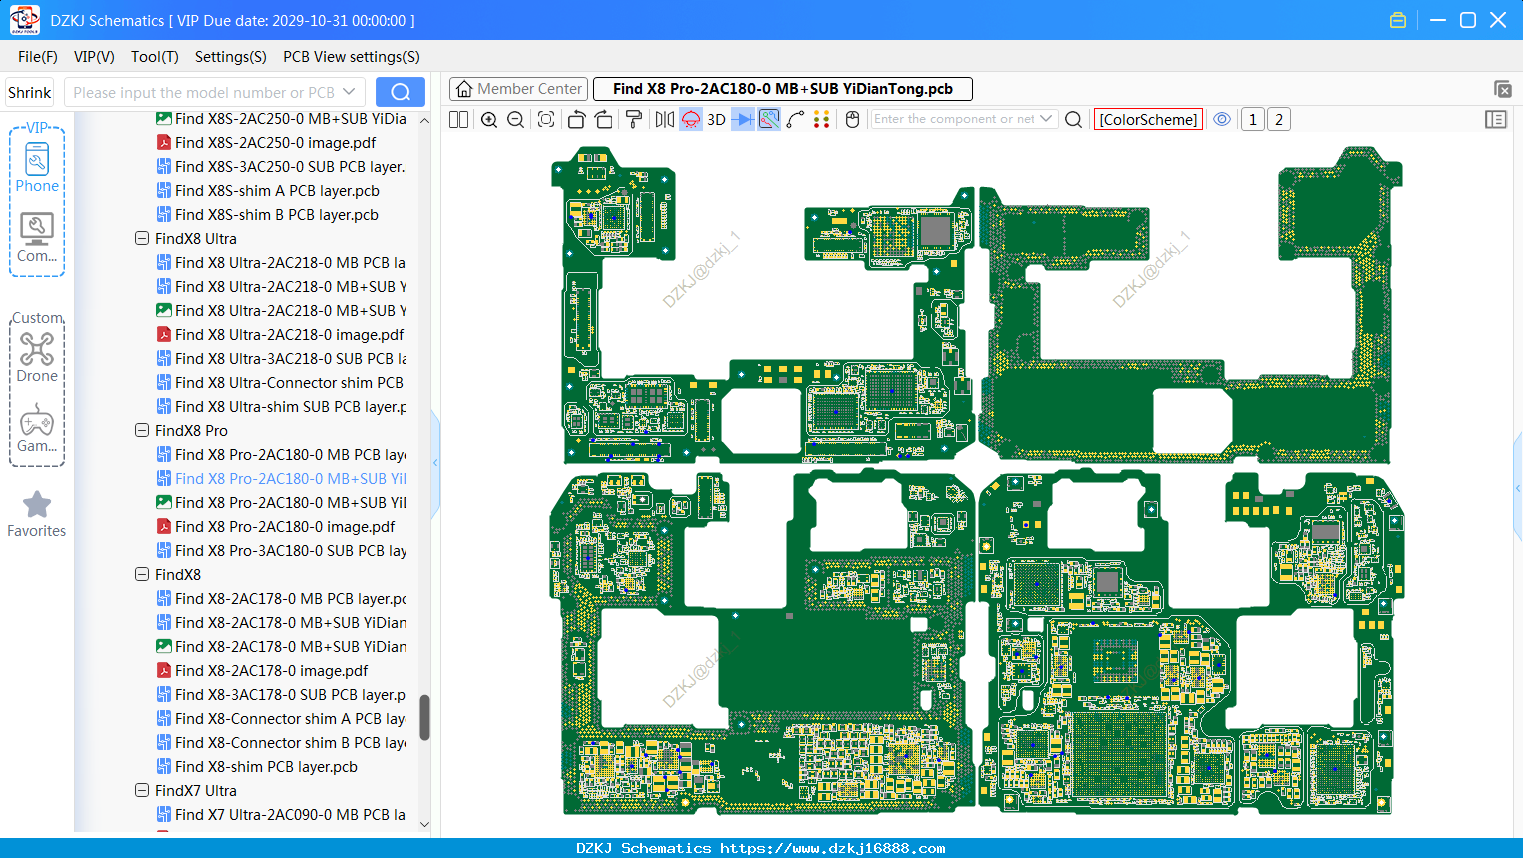Click the left panel collapse handle
Viewport: 1523px width, 858px height.
[x=435, y=463]
